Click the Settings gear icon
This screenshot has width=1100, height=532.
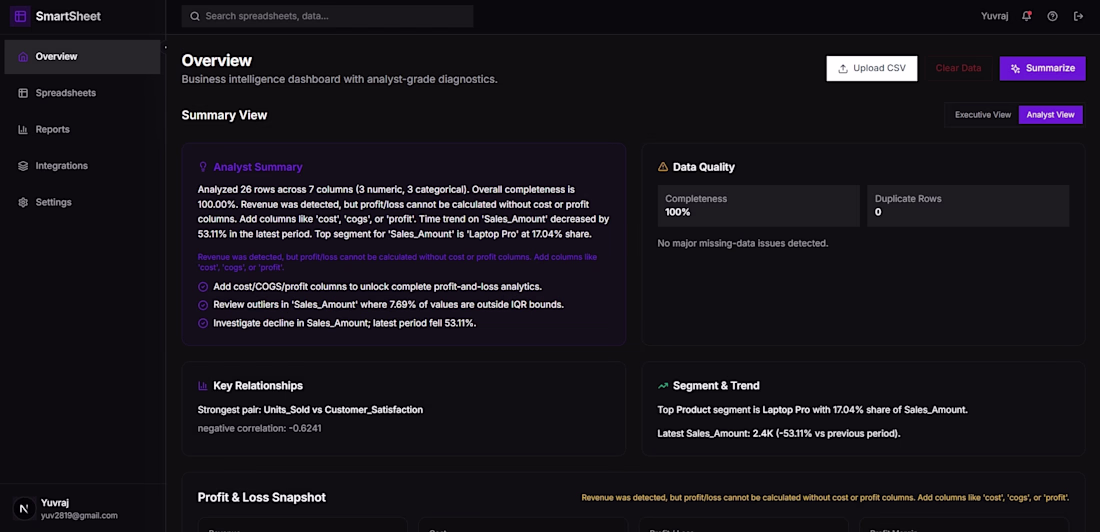[x=22, y=202]
